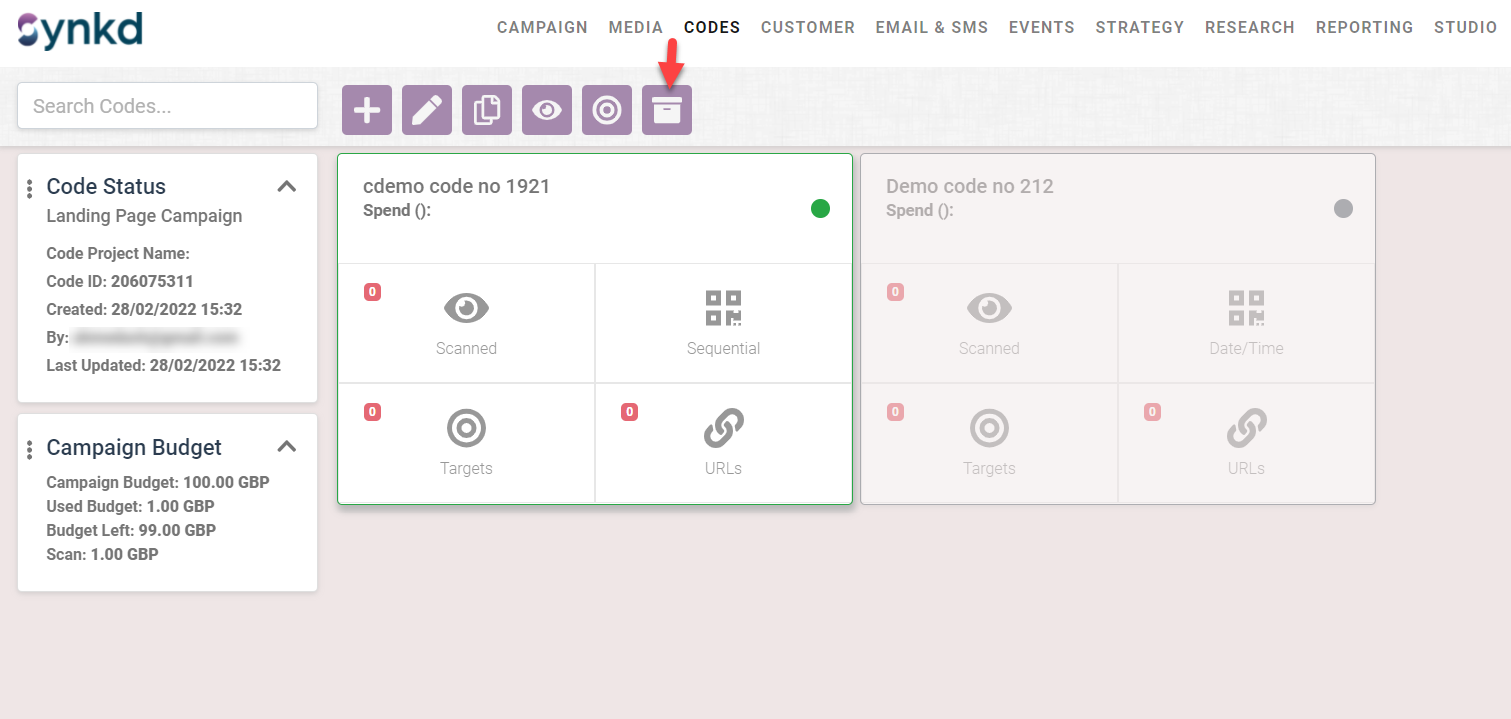Click grey status dot on Demo code 212

1343,209
